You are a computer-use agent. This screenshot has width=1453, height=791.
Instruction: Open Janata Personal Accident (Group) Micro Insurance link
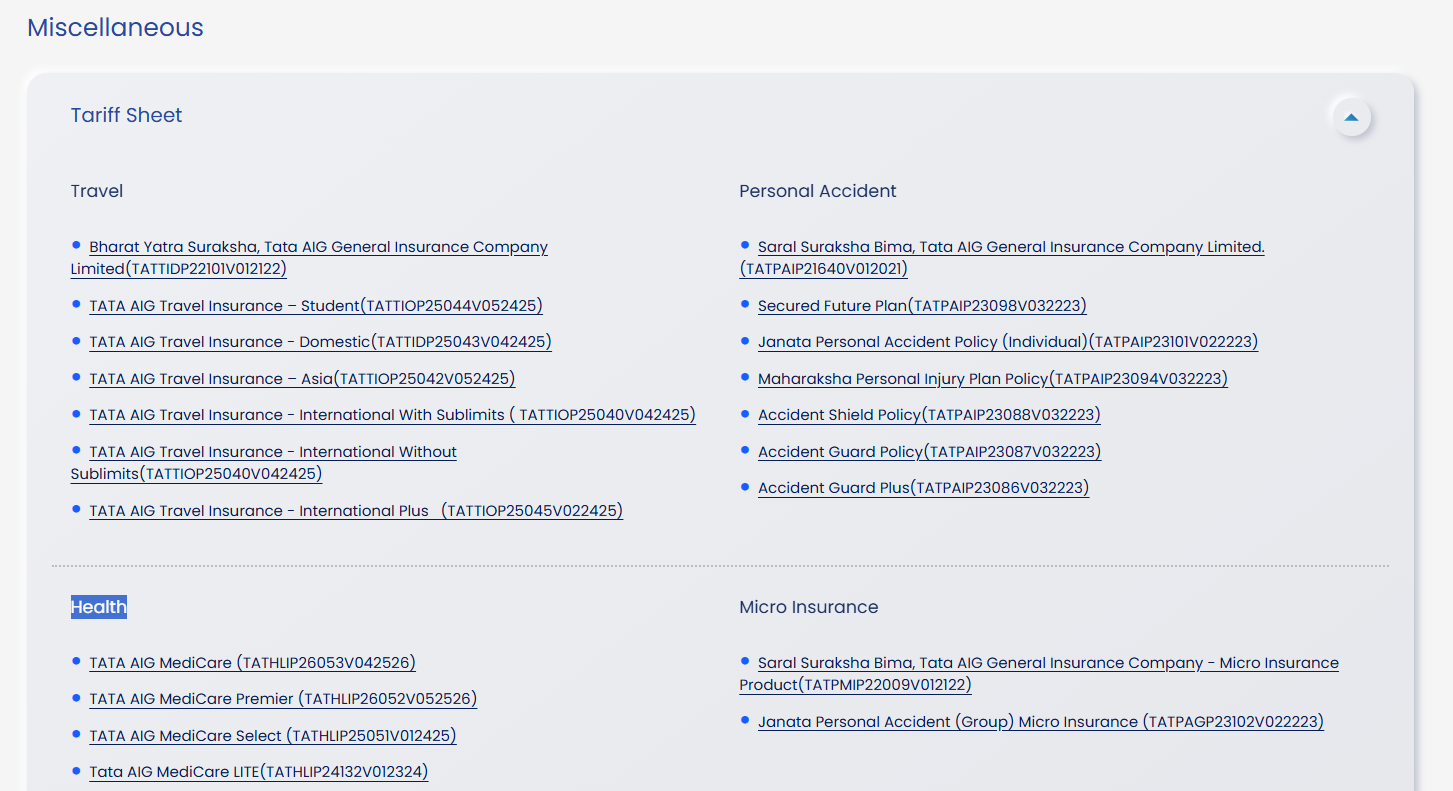1040,722
